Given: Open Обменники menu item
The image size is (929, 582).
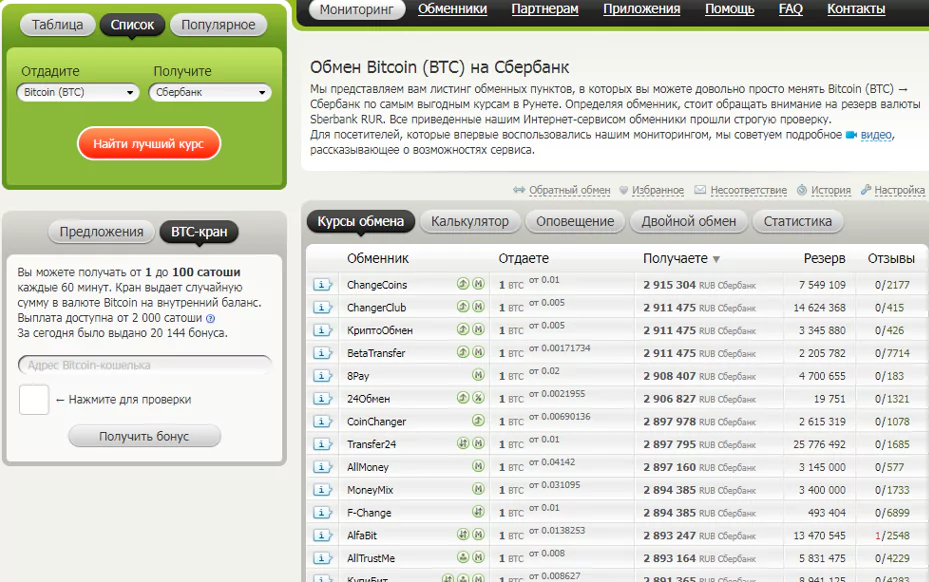Looking at the screenshot, I should 453,9.
